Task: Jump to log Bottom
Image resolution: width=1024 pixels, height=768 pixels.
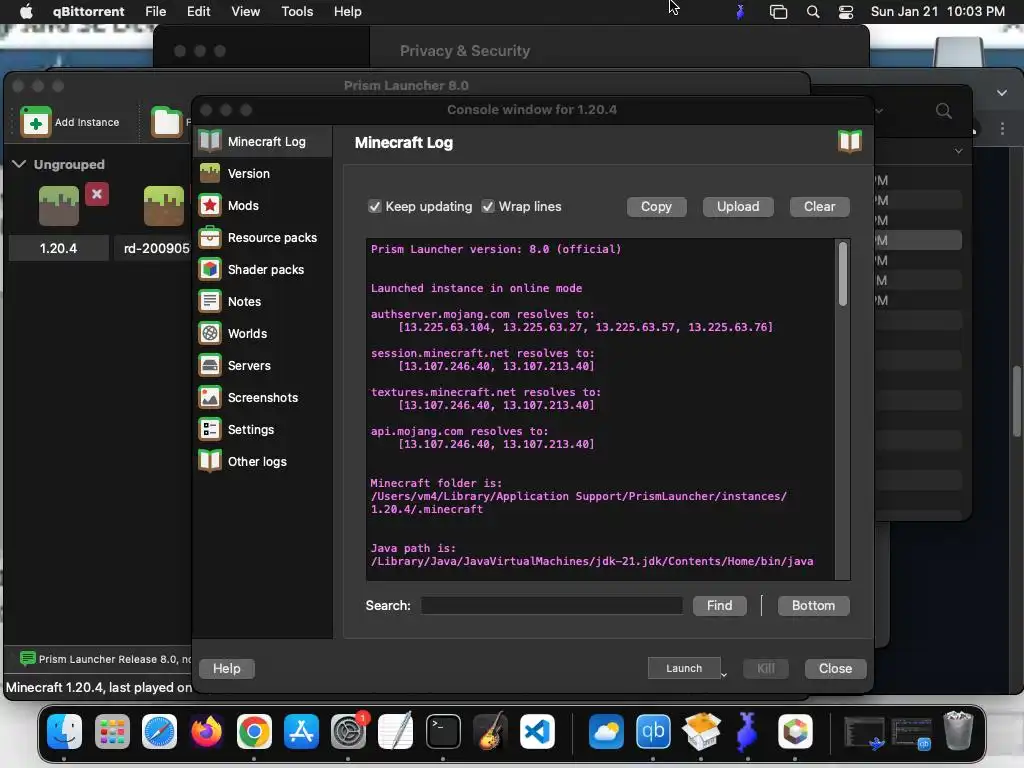Action: [814, 605]
